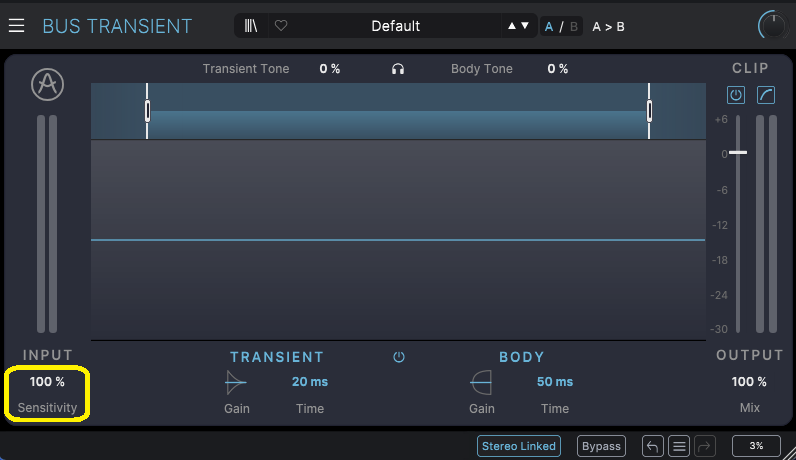This screenshot has width=796, height=460.
Task: Open the hamburger main menu
Action: [x=17, y=26]
